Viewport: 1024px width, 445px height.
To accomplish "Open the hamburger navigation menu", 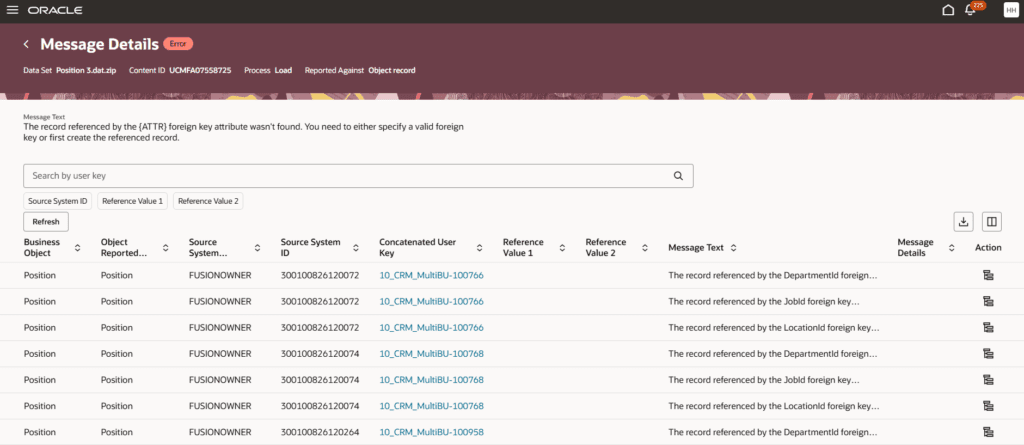I will (x=13, y=10).
